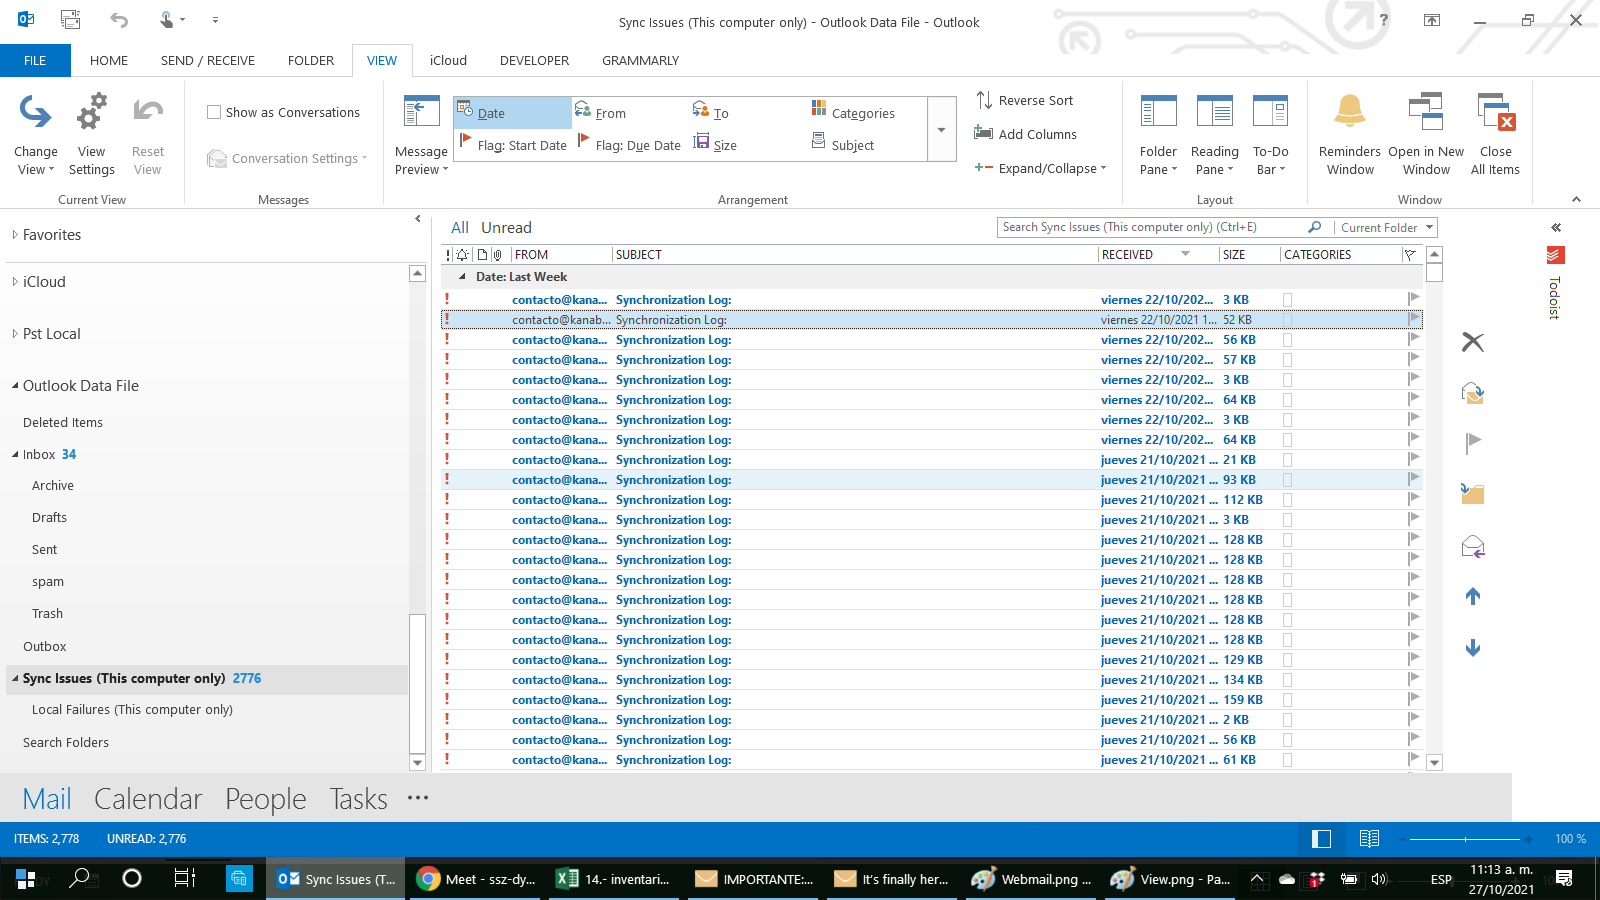Click the Normal view icon in status bar

point(1321,839)
